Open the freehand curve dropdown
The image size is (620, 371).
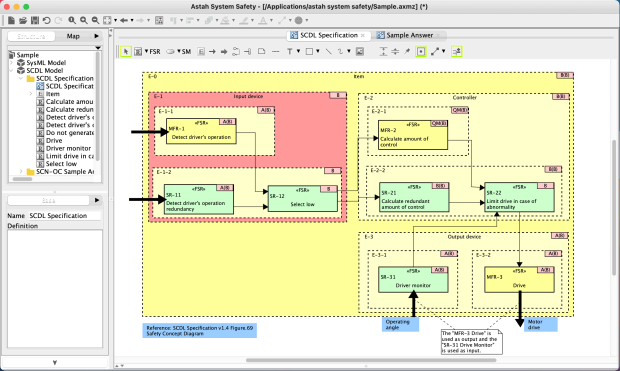point(349,51)
